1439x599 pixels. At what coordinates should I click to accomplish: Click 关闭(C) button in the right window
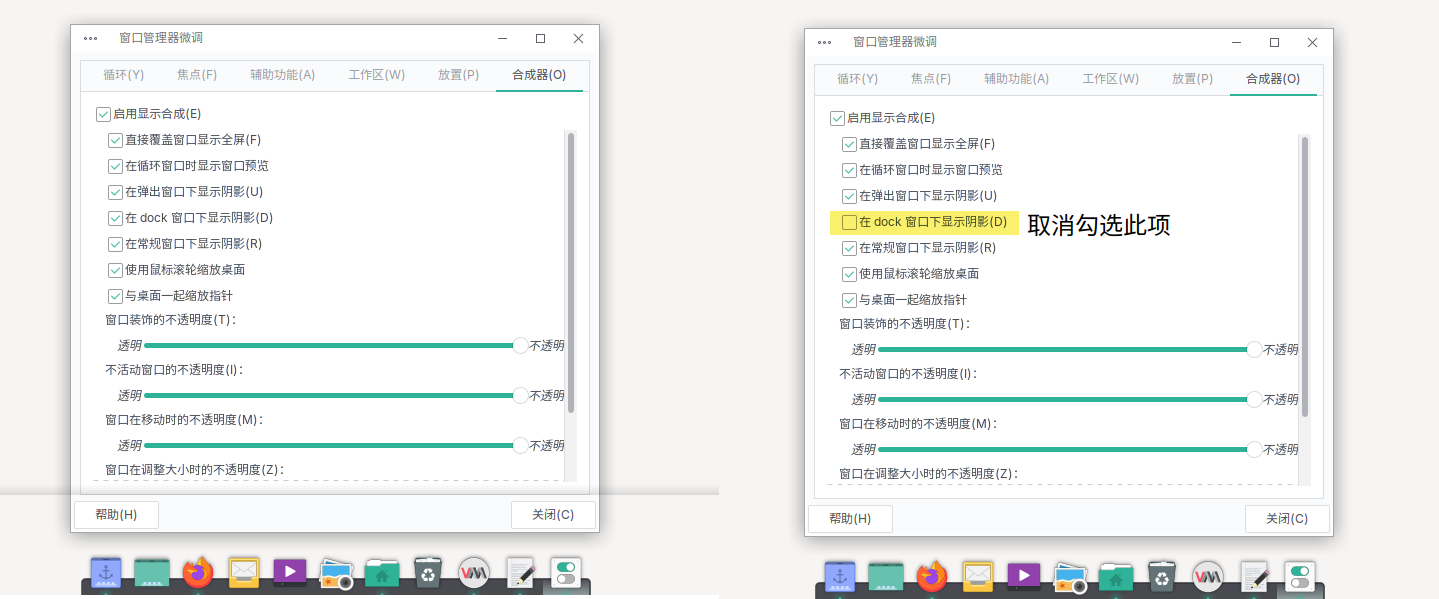click(x=1287, y=519)
